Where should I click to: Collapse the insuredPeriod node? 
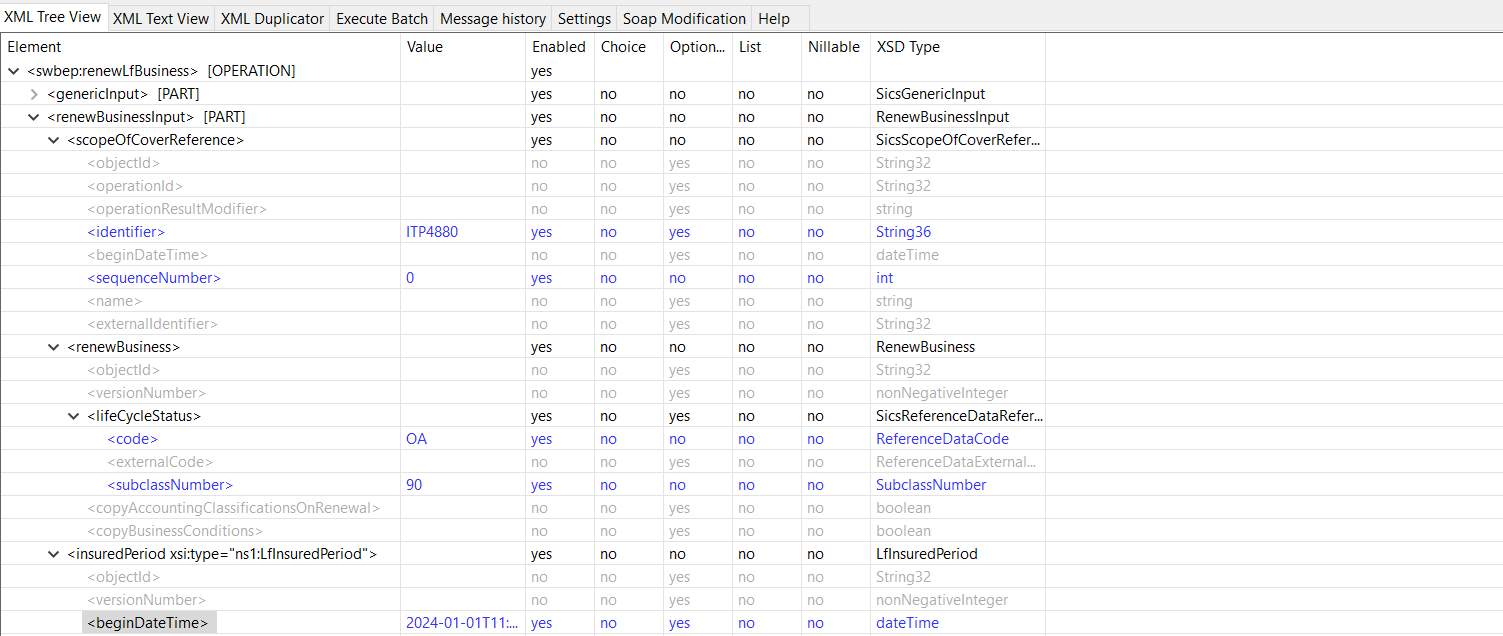tap(53, 554)
